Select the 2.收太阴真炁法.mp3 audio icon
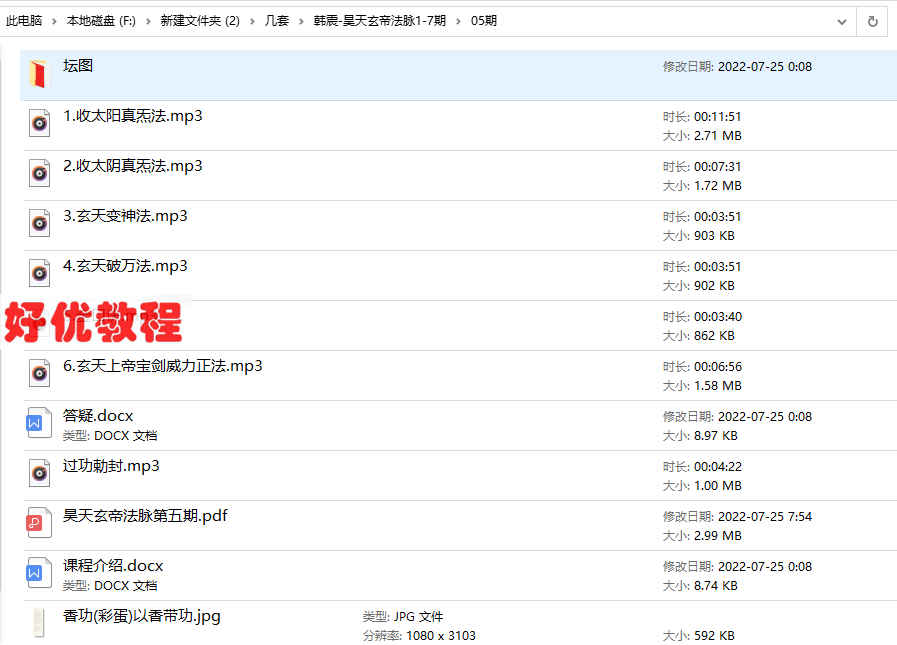The height and width of the screenshot is (645, 897). tap(39, 174)
